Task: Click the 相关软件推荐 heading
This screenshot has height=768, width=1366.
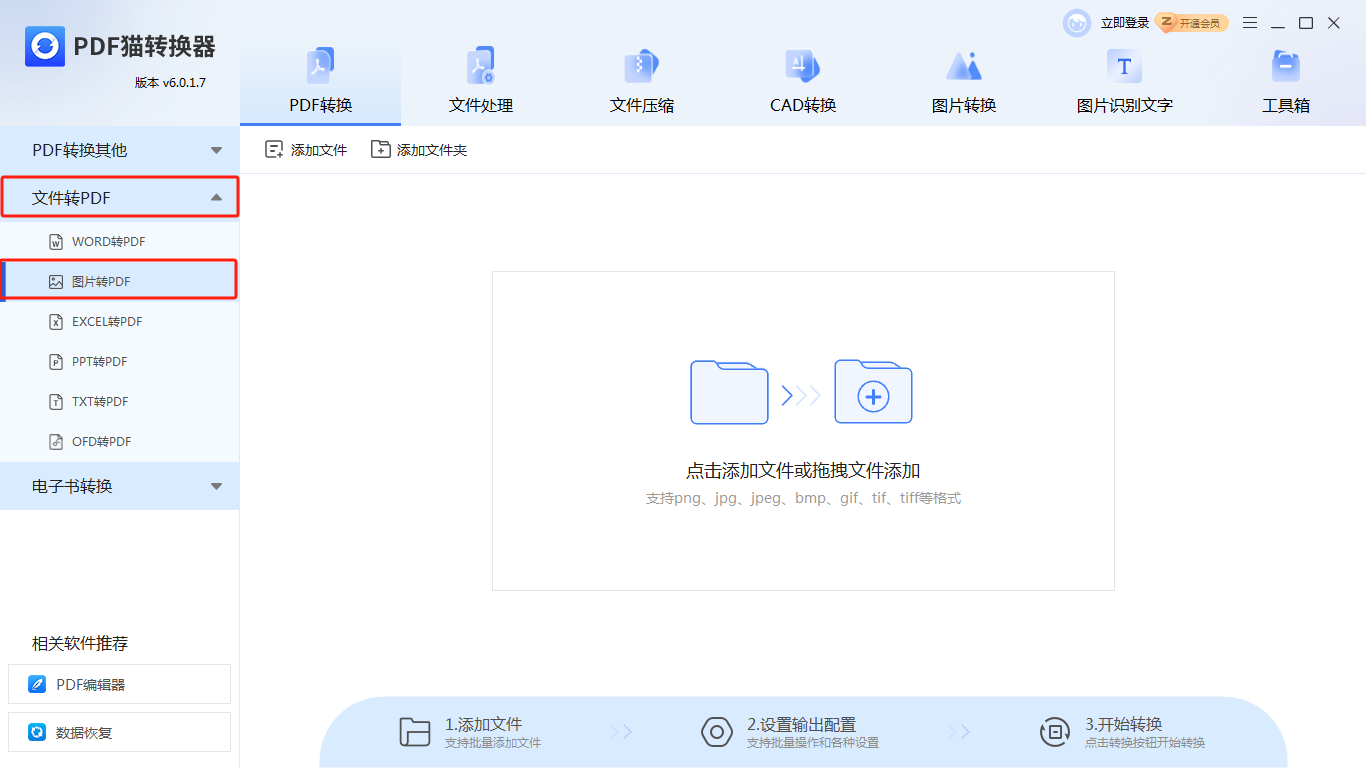Action: [x=80, y=643]
